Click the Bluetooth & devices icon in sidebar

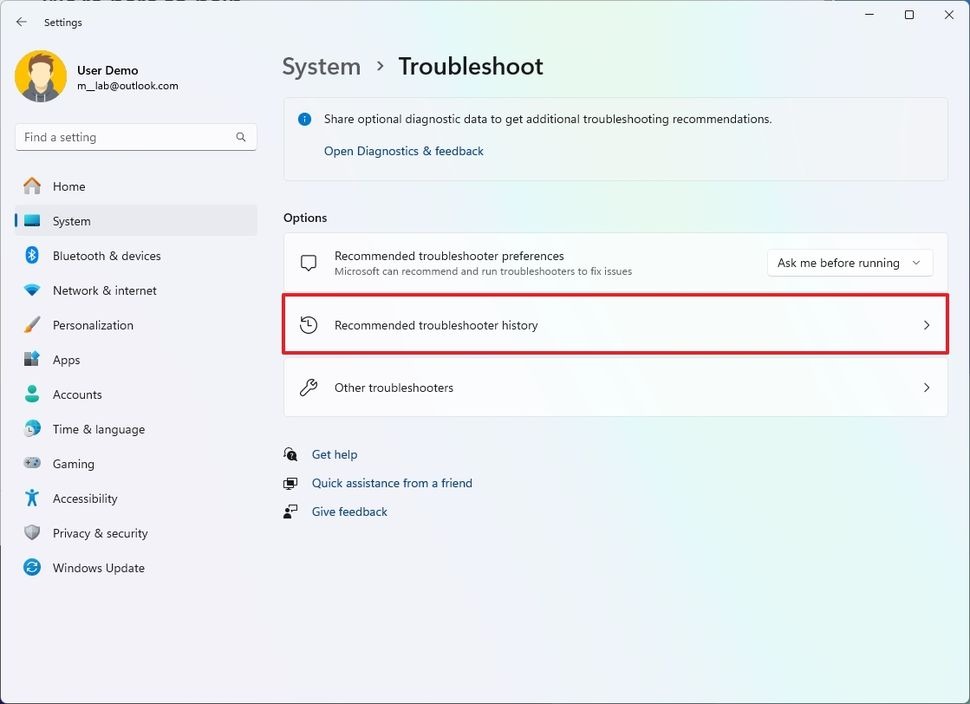[31, 255]
